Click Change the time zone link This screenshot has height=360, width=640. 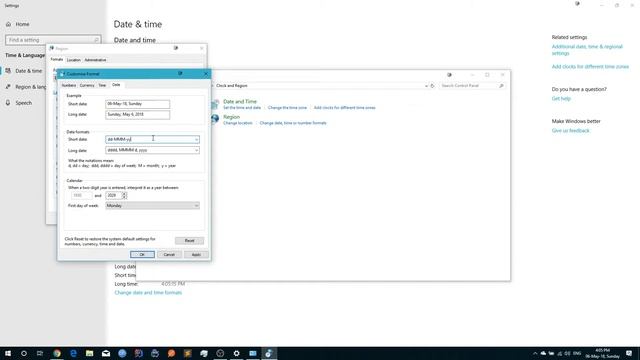point(287,108)
